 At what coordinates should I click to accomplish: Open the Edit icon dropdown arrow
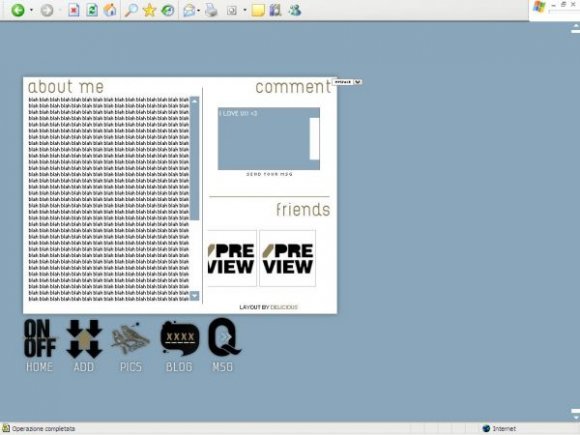coord(245,10)
